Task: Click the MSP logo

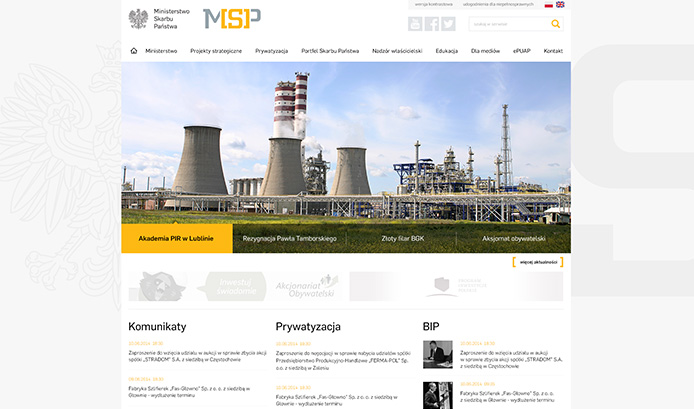Action: coord(232,19)
